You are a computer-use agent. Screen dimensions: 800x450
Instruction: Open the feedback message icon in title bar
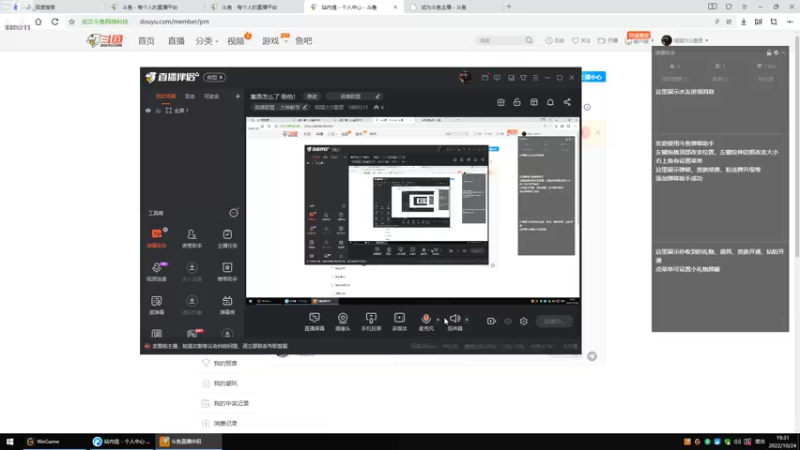point(497,78)
